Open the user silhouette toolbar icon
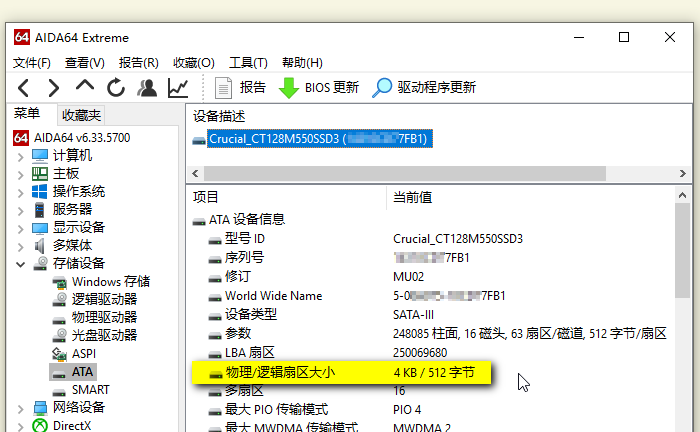Image resolution: width=700 pixels, height=432 pixels. pyautogui.click(x=147, y=87)
